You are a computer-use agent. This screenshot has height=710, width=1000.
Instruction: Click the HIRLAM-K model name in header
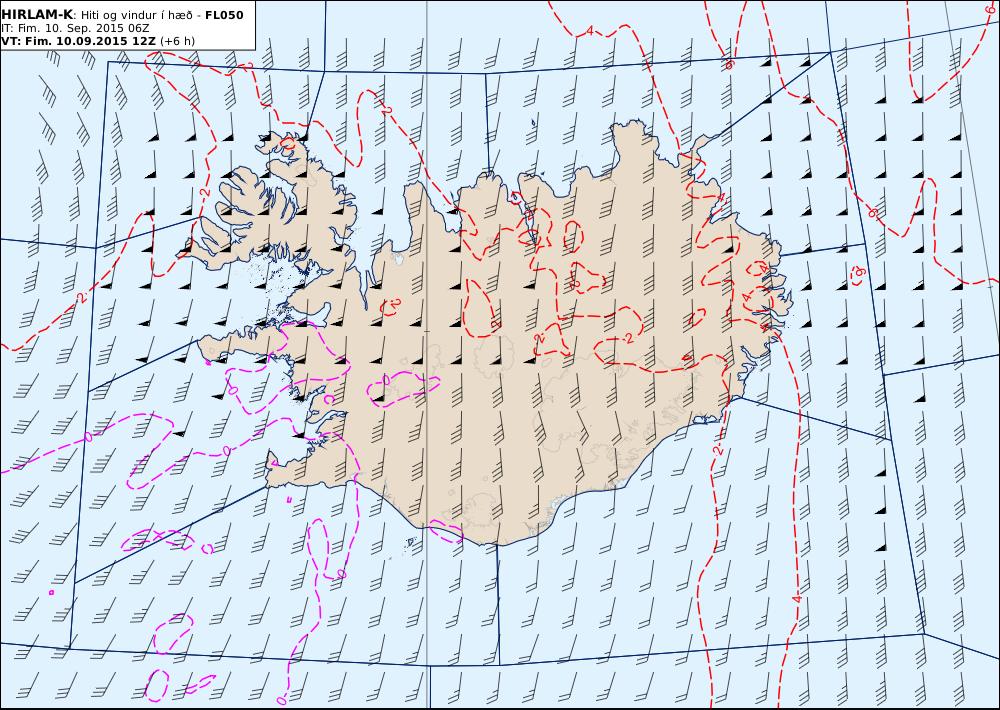(x=37, y=15)
